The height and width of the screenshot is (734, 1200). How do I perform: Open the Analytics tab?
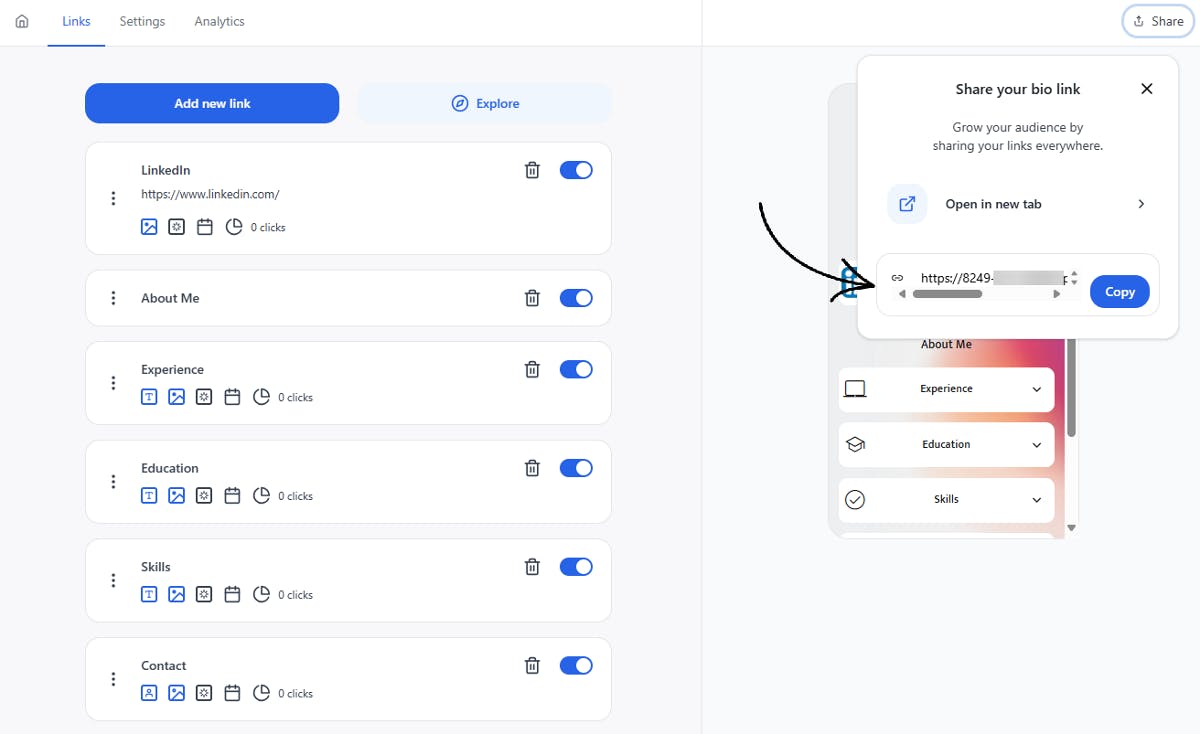click(219, 21)
